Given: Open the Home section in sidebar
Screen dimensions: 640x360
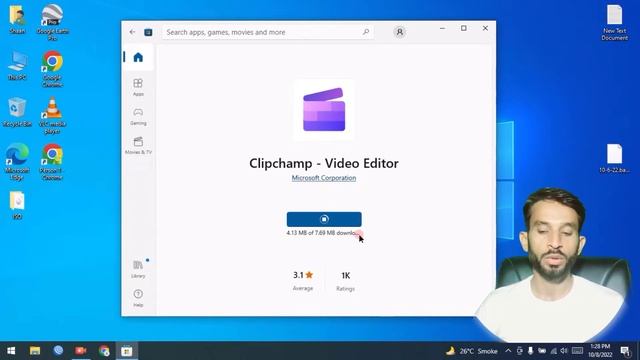Looking at the screenshot, I should click(x=138, y=57).
